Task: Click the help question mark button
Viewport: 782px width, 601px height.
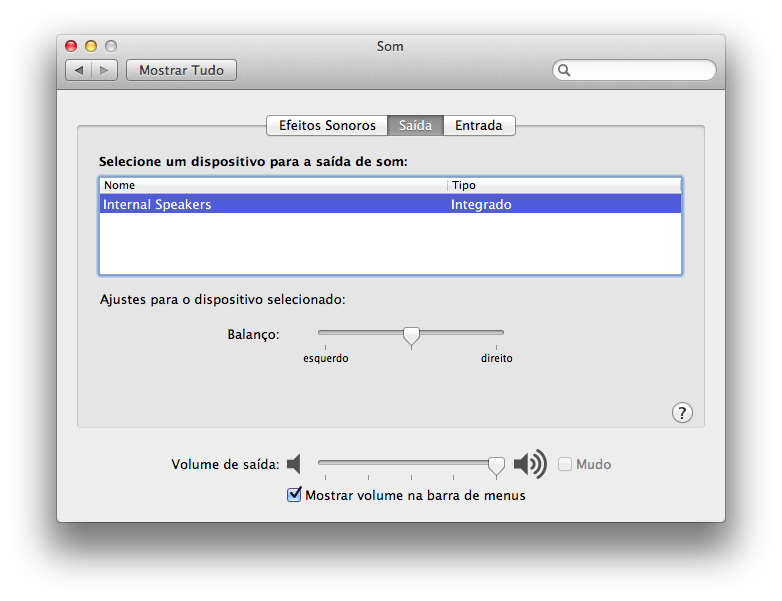Action: (x=682, y=413)
